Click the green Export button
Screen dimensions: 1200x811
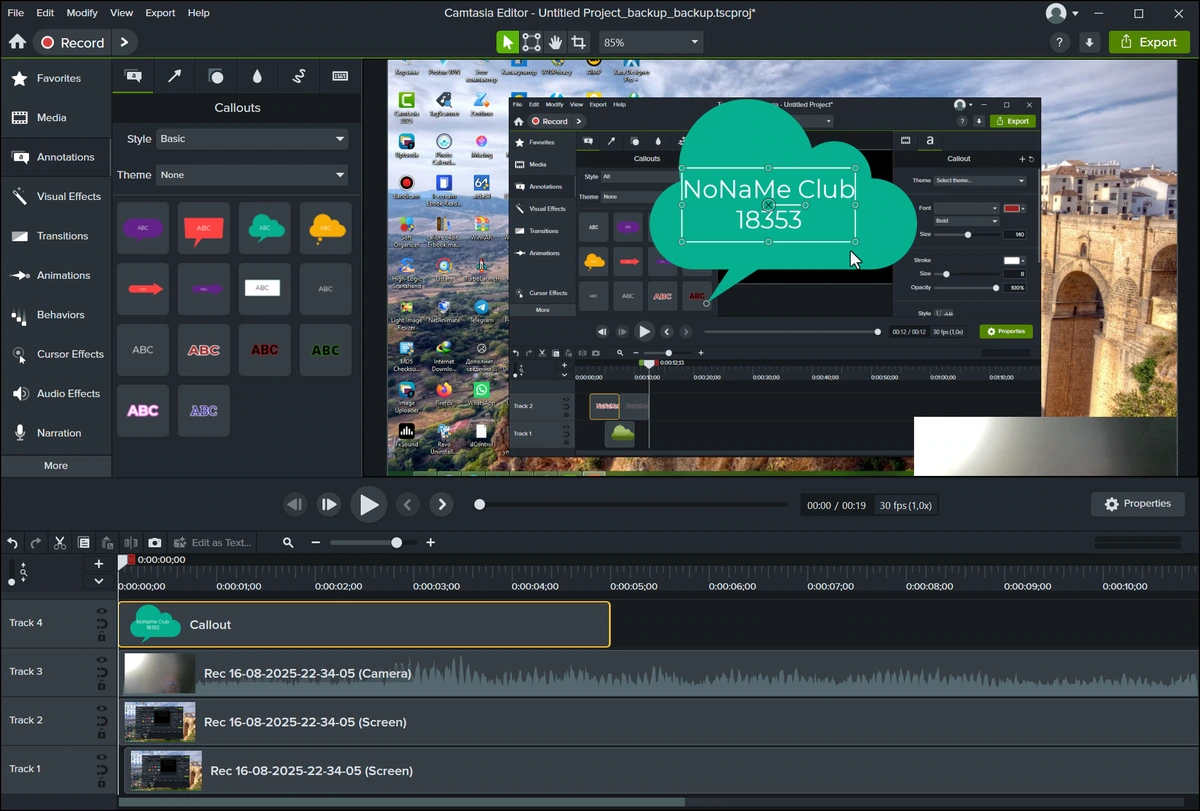point(1149,42)
